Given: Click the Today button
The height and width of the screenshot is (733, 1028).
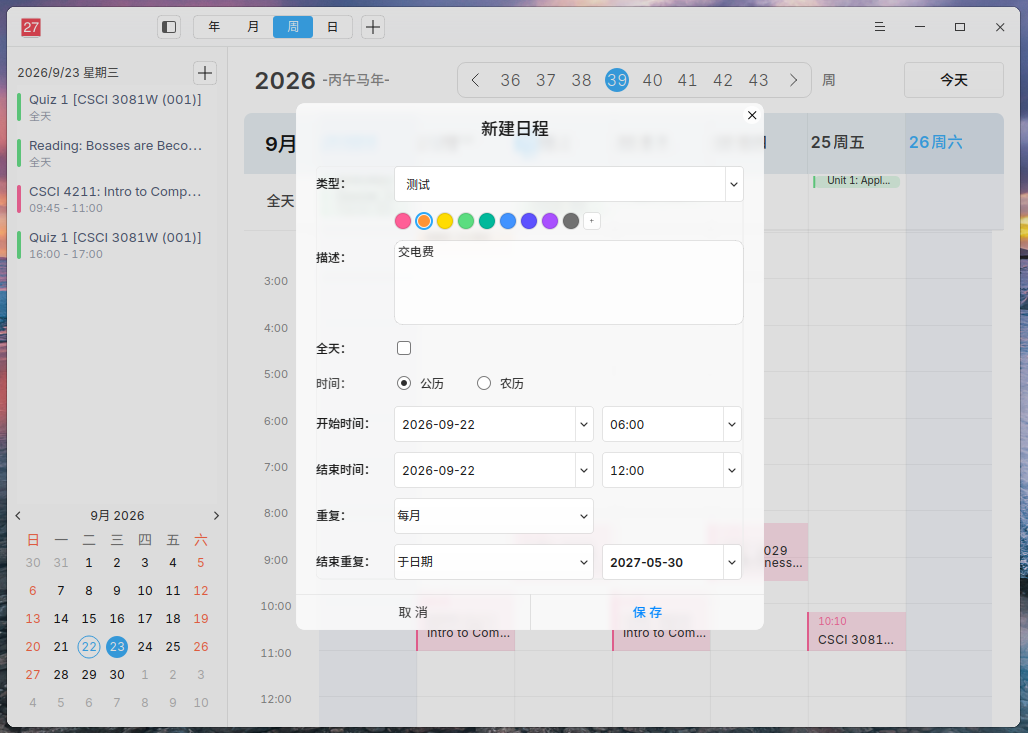Looking at the screenshot, I should click(953, 80).
